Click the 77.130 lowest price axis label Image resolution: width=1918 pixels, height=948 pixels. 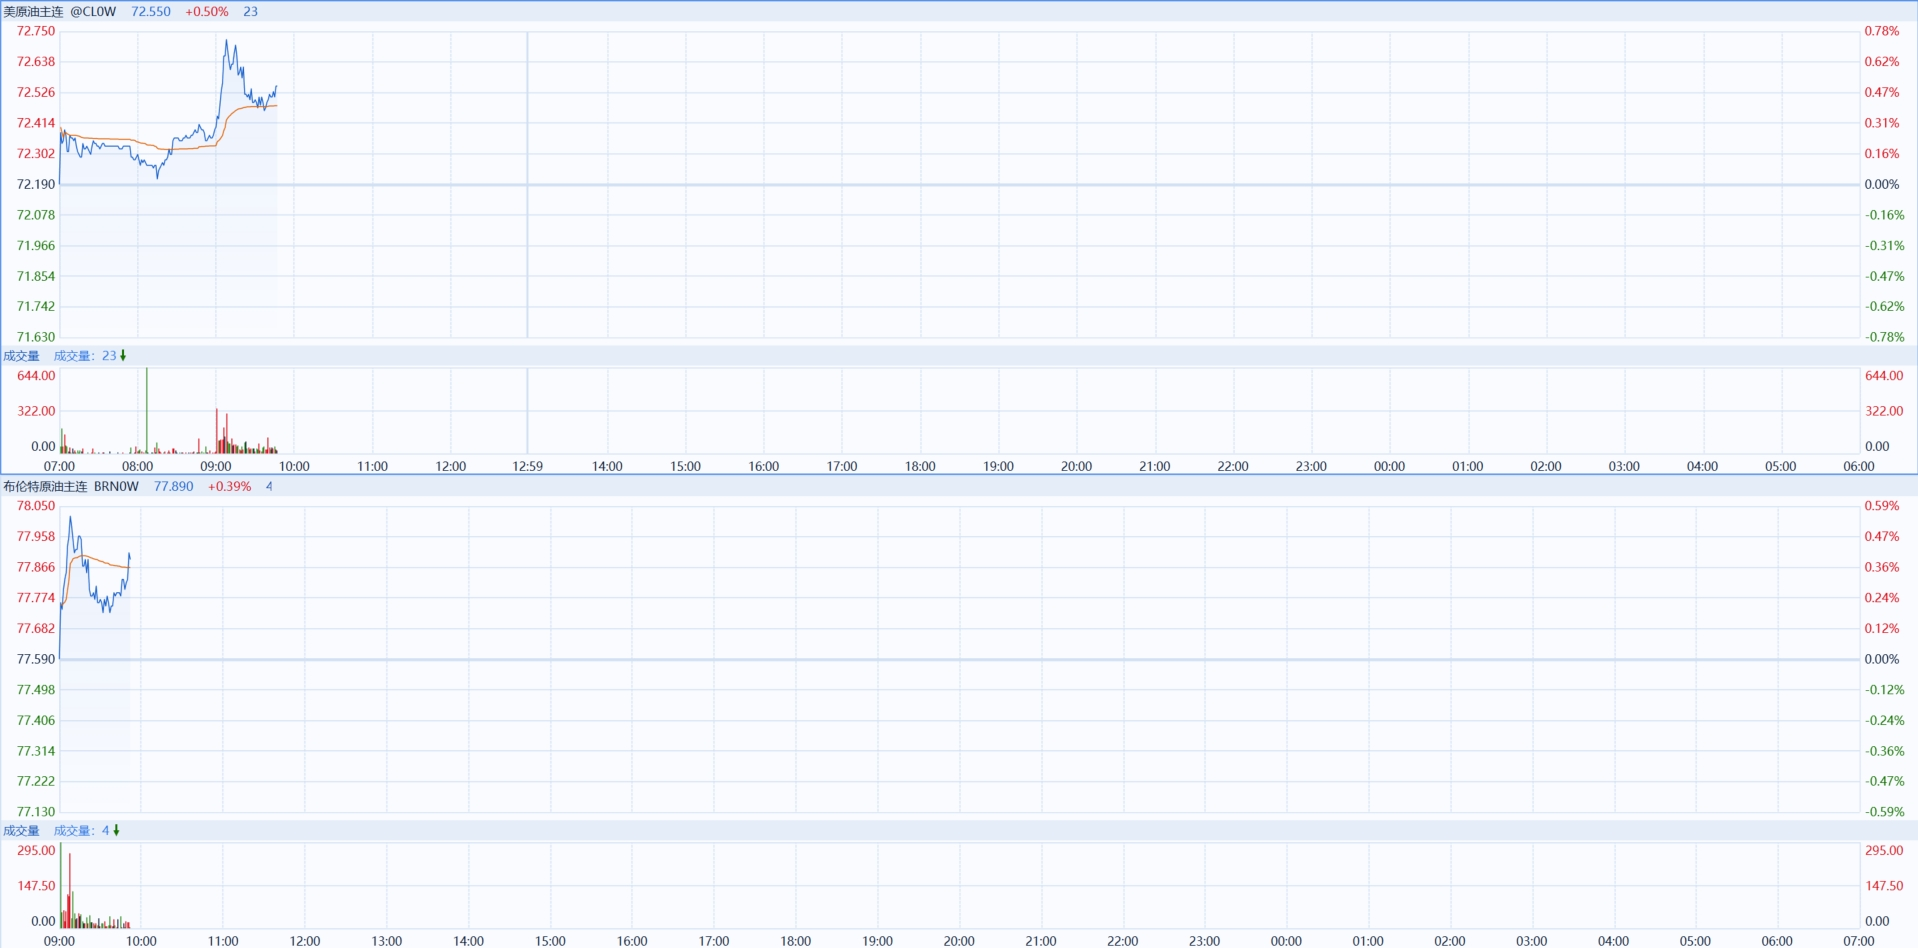(36, 812)
